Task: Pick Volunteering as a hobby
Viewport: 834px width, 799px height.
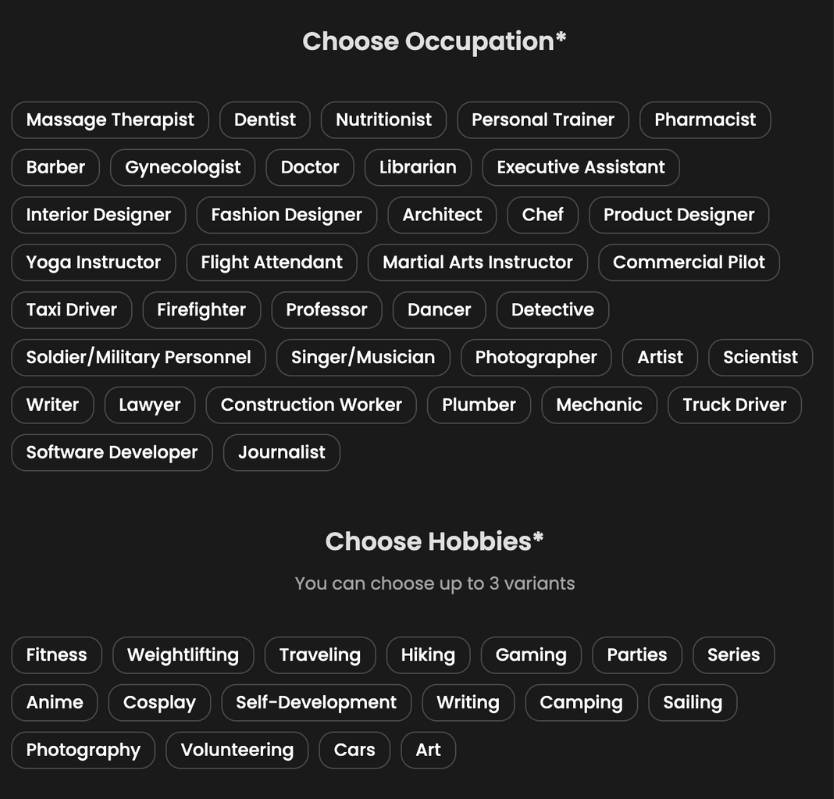Action: (236, 750)
